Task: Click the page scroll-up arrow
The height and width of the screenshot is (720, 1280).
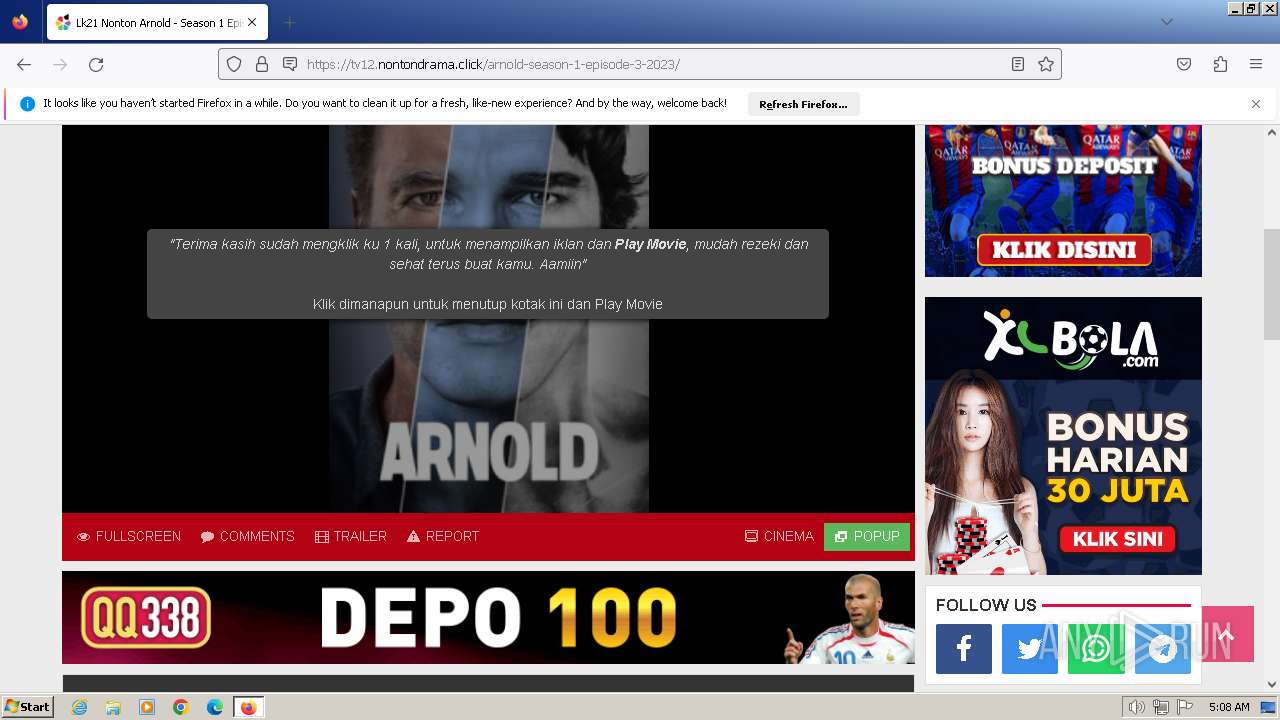Action: (x=1272, y=132)
